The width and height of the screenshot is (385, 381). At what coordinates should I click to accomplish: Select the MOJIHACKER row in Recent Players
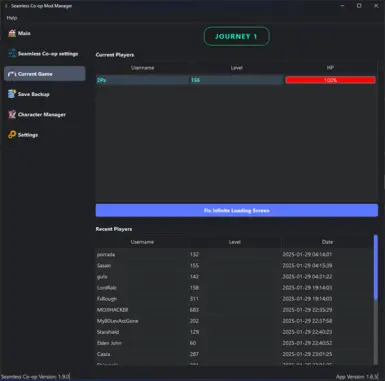point(234,310)
